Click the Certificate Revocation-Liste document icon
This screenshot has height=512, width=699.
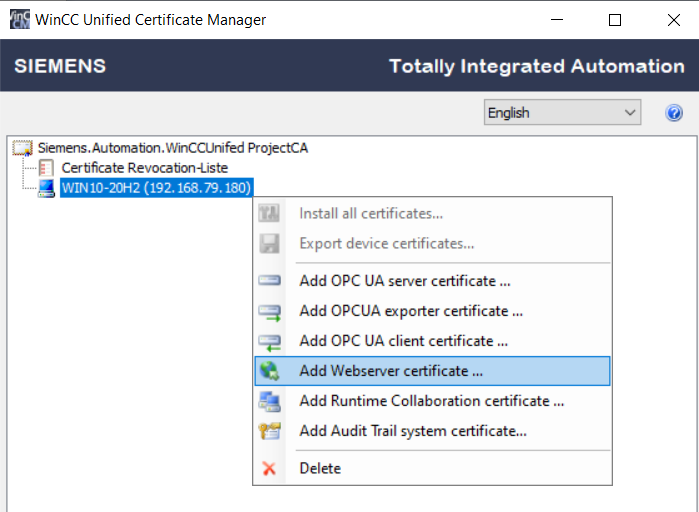coord(46,168)
